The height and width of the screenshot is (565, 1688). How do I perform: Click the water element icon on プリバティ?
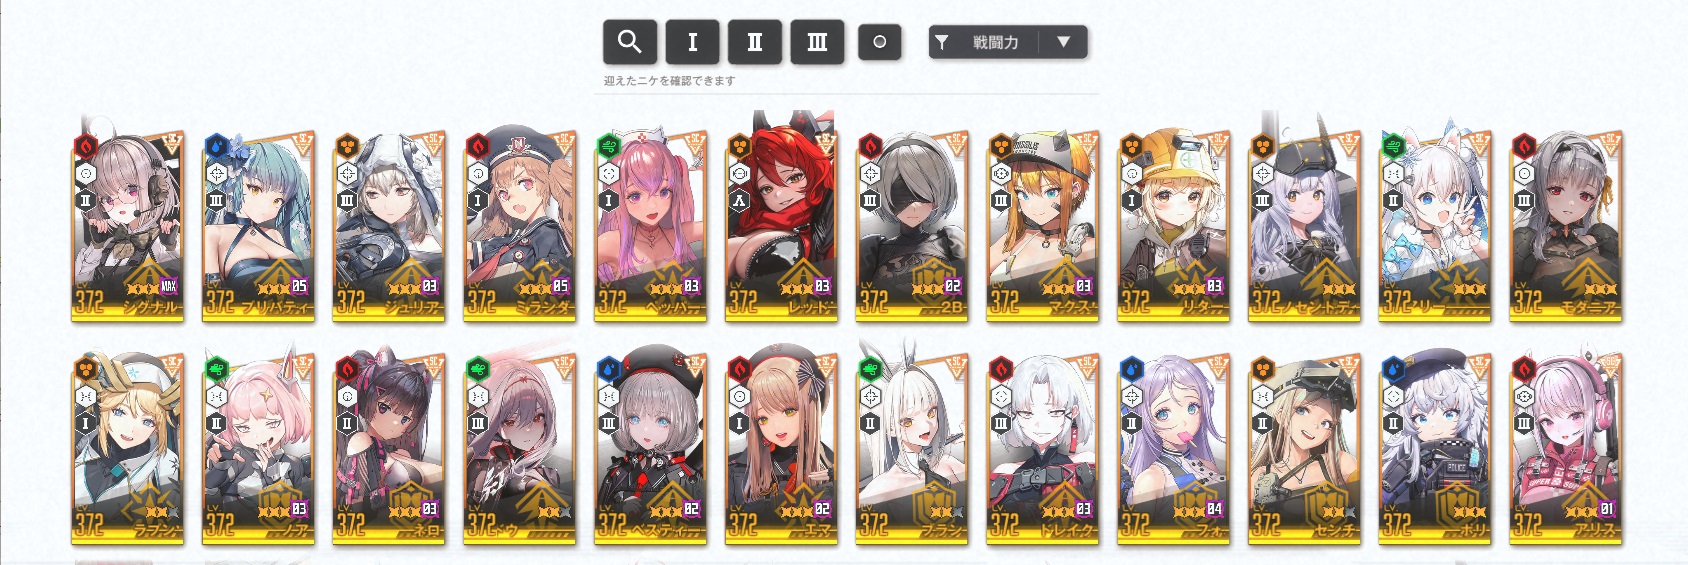(217, 146)
